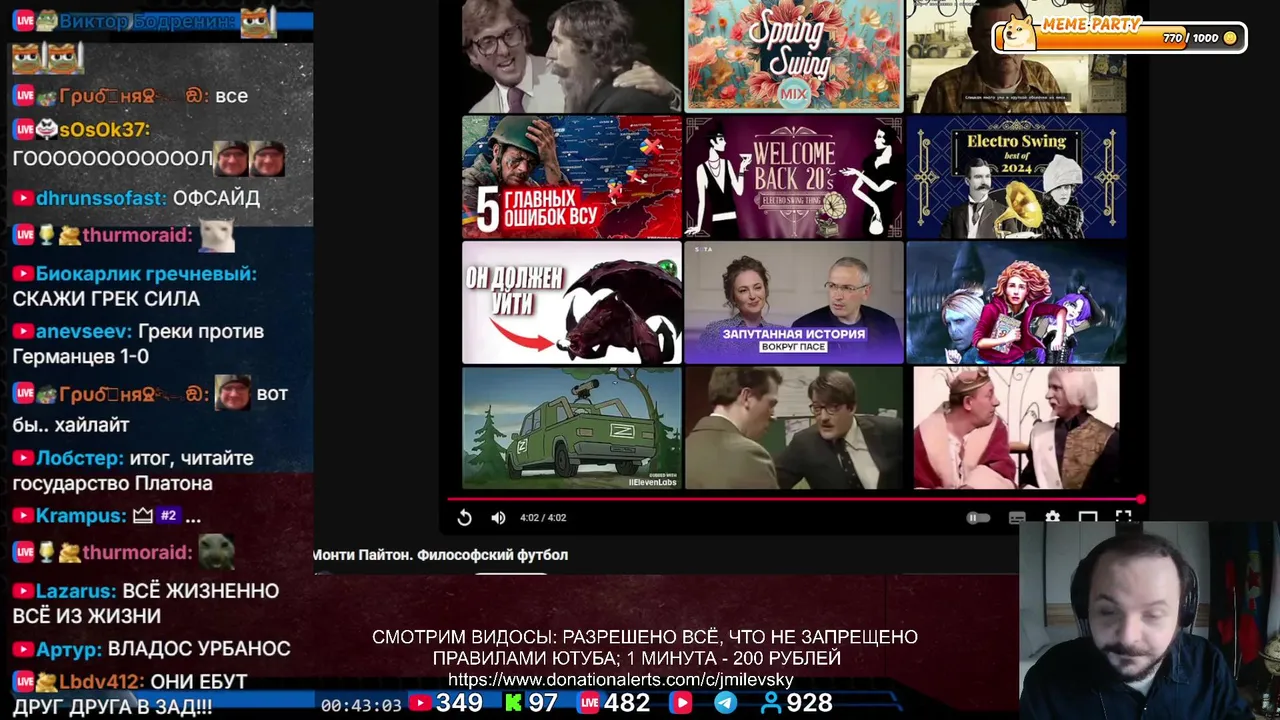1280x720 pixels.
Task: Open the animated fantasy characters thumbnail
Action: 1016,302
